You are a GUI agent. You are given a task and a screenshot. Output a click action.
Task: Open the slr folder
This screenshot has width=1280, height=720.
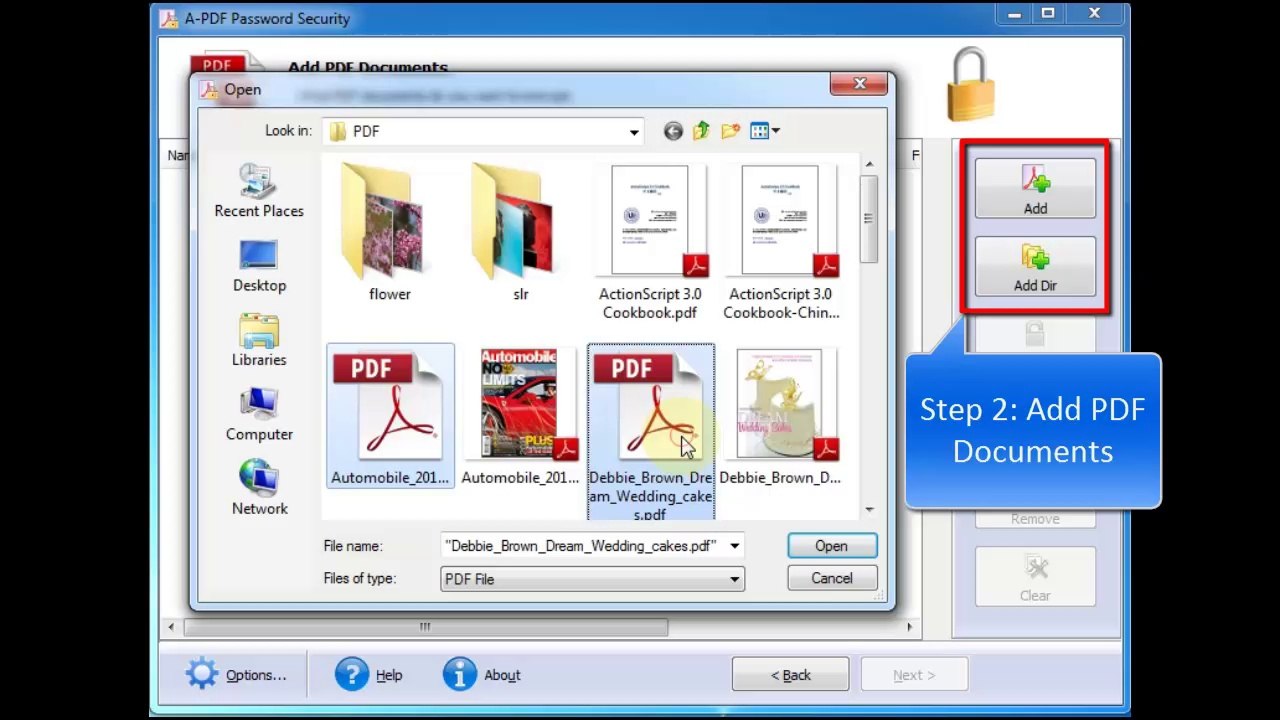click(x=520, y=232)
